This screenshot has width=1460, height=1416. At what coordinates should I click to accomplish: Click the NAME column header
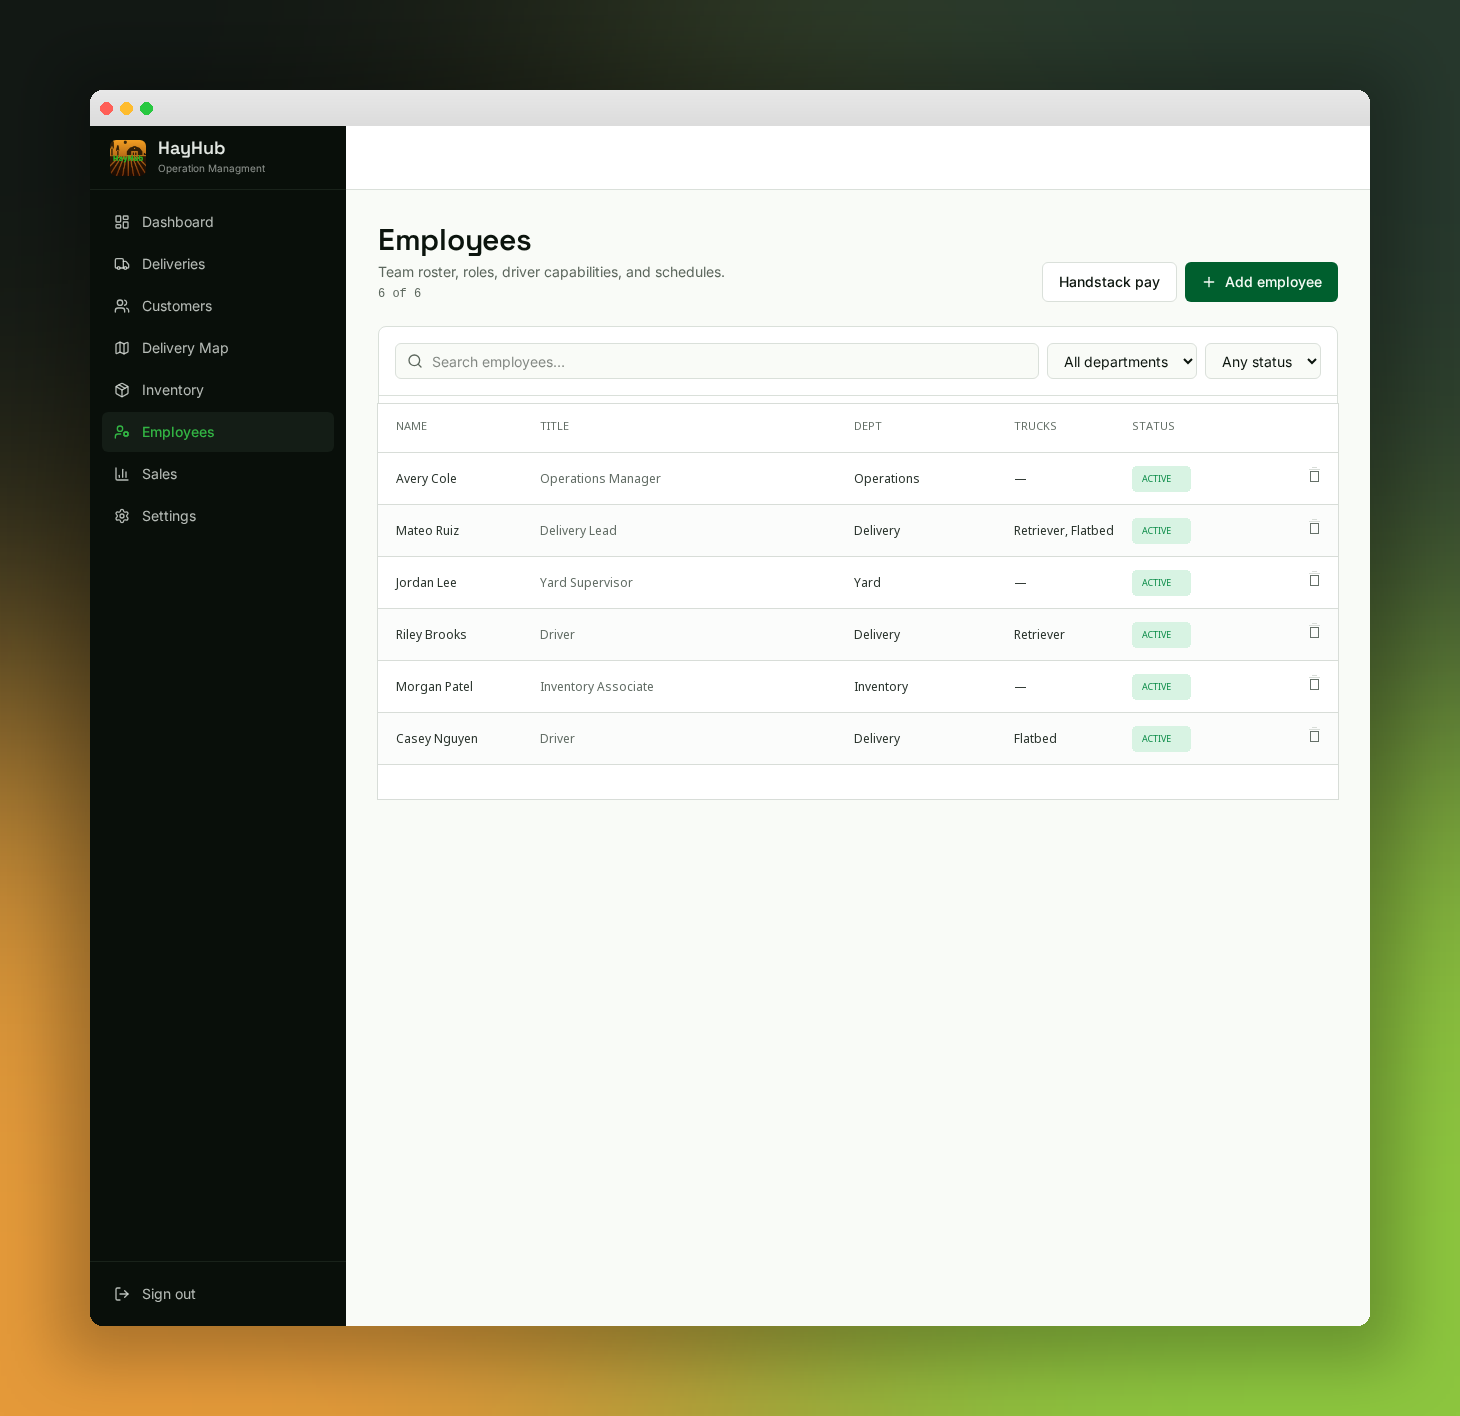pyautogui.click(x=411, y=426)
